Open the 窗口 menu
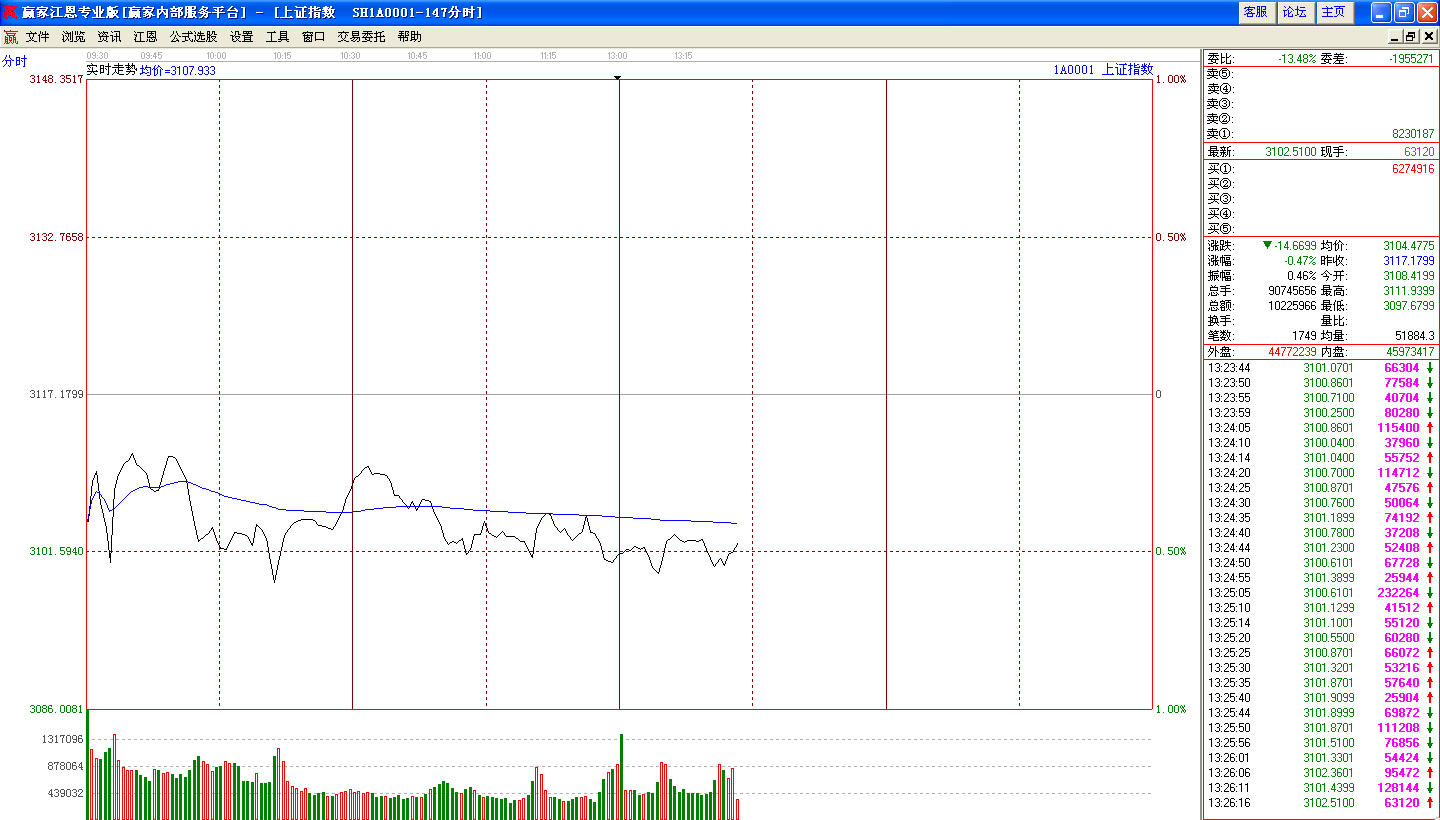The width and height of the screenshot is (1440, 820). [313, 37]
